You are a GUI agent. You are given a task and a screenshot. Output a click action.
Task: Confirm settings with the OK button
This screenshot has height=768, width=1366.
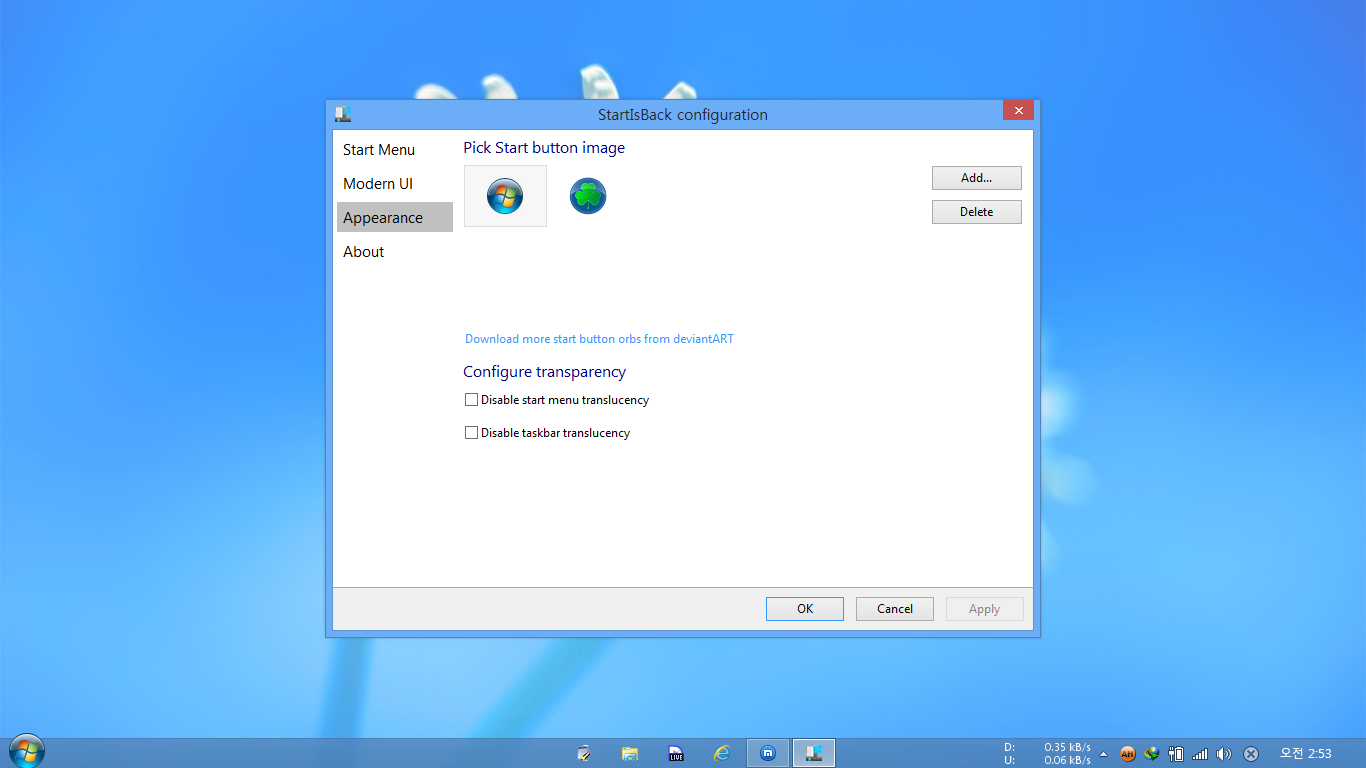pos(805,609)
